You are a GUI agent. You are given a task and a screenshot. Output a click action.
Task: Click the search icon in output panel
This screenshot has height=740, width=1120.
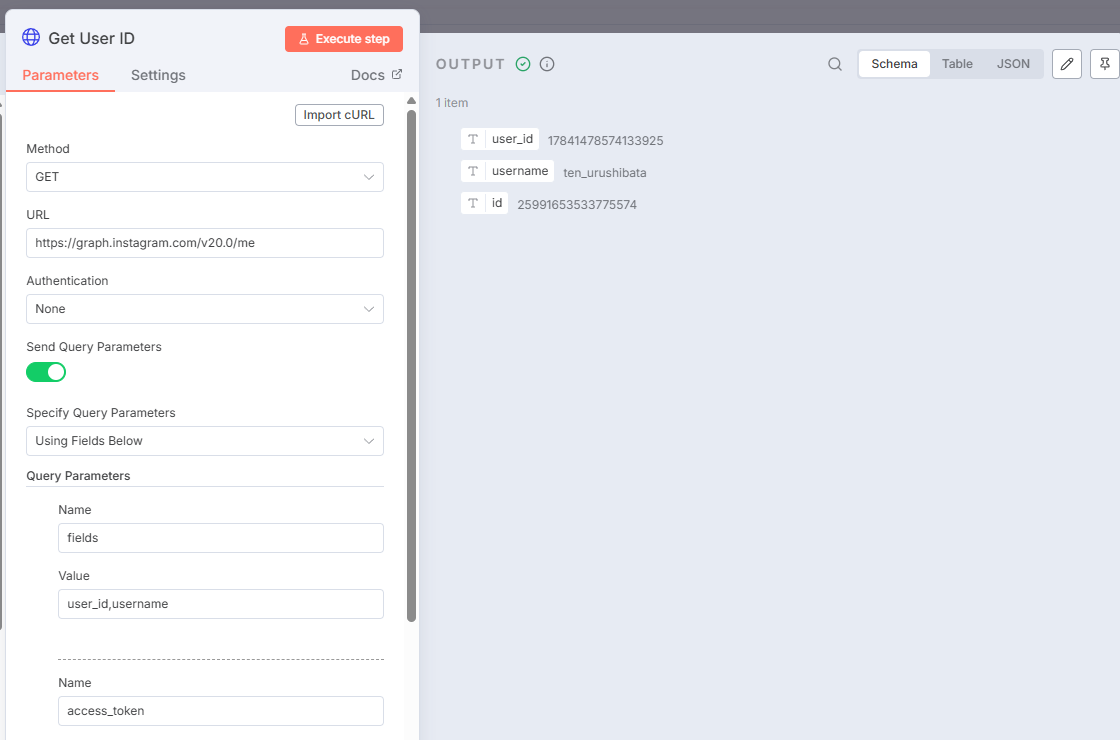point(835,64)
